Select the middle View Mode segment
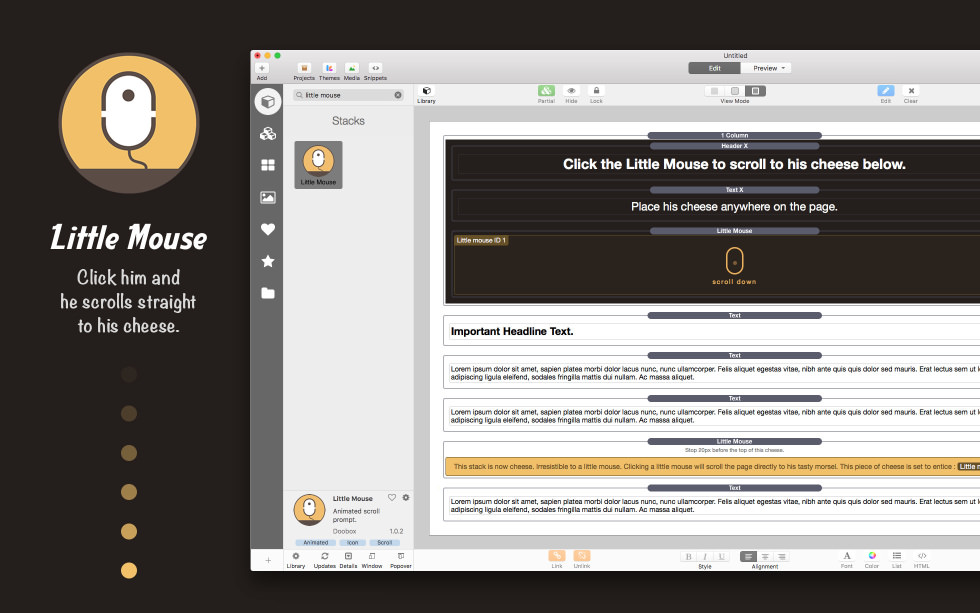The image size is (980, 613). pyautogui.click(x=734, y=91)
